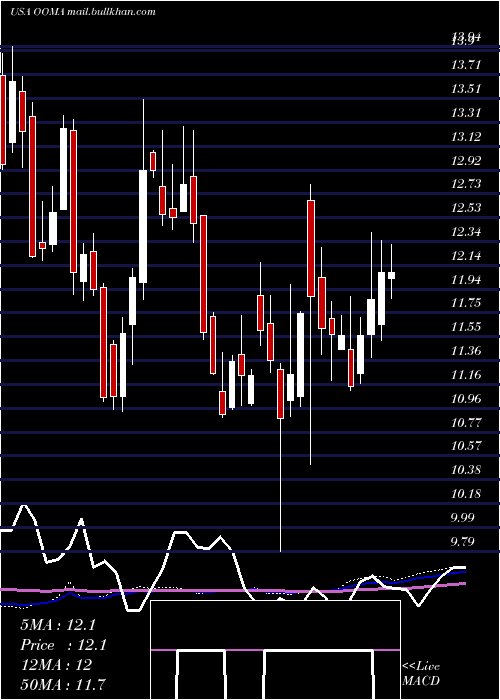
Task: Select the 10.38 price axis label
Action: [466, 470]
